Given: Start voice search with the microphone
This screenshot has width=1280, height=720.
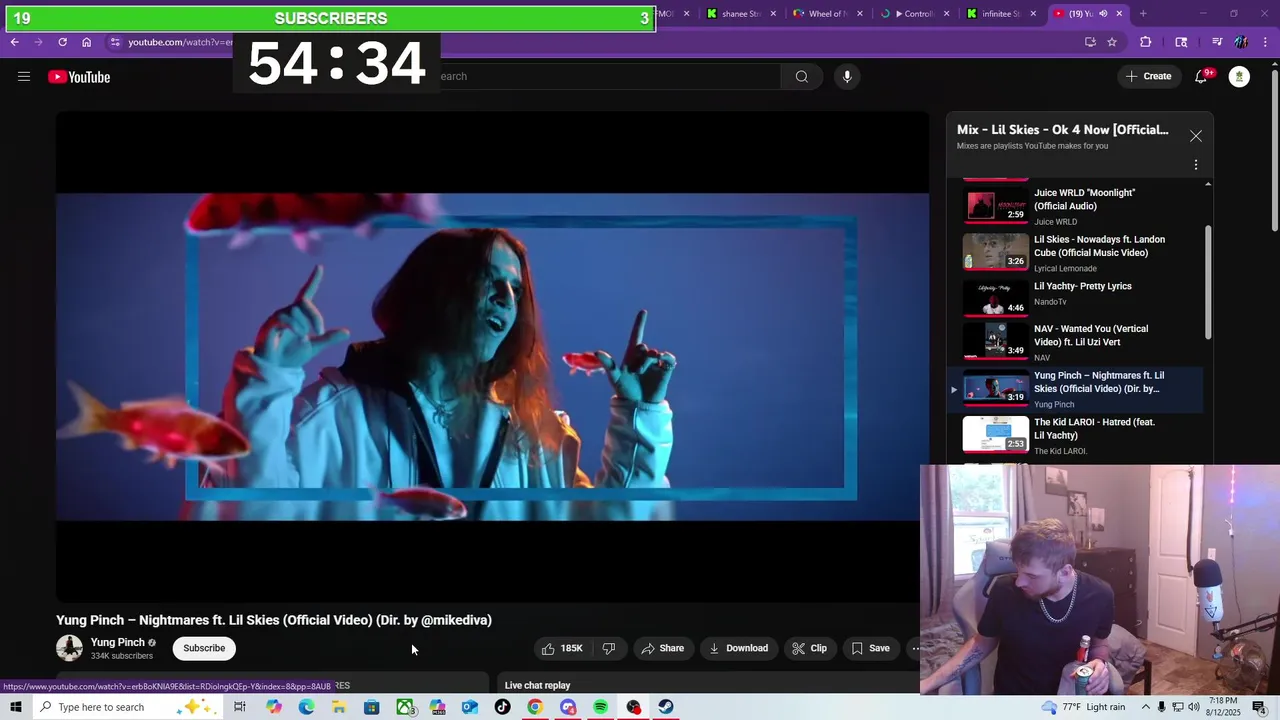Looking at the screenshot, I should coord(847,77).
